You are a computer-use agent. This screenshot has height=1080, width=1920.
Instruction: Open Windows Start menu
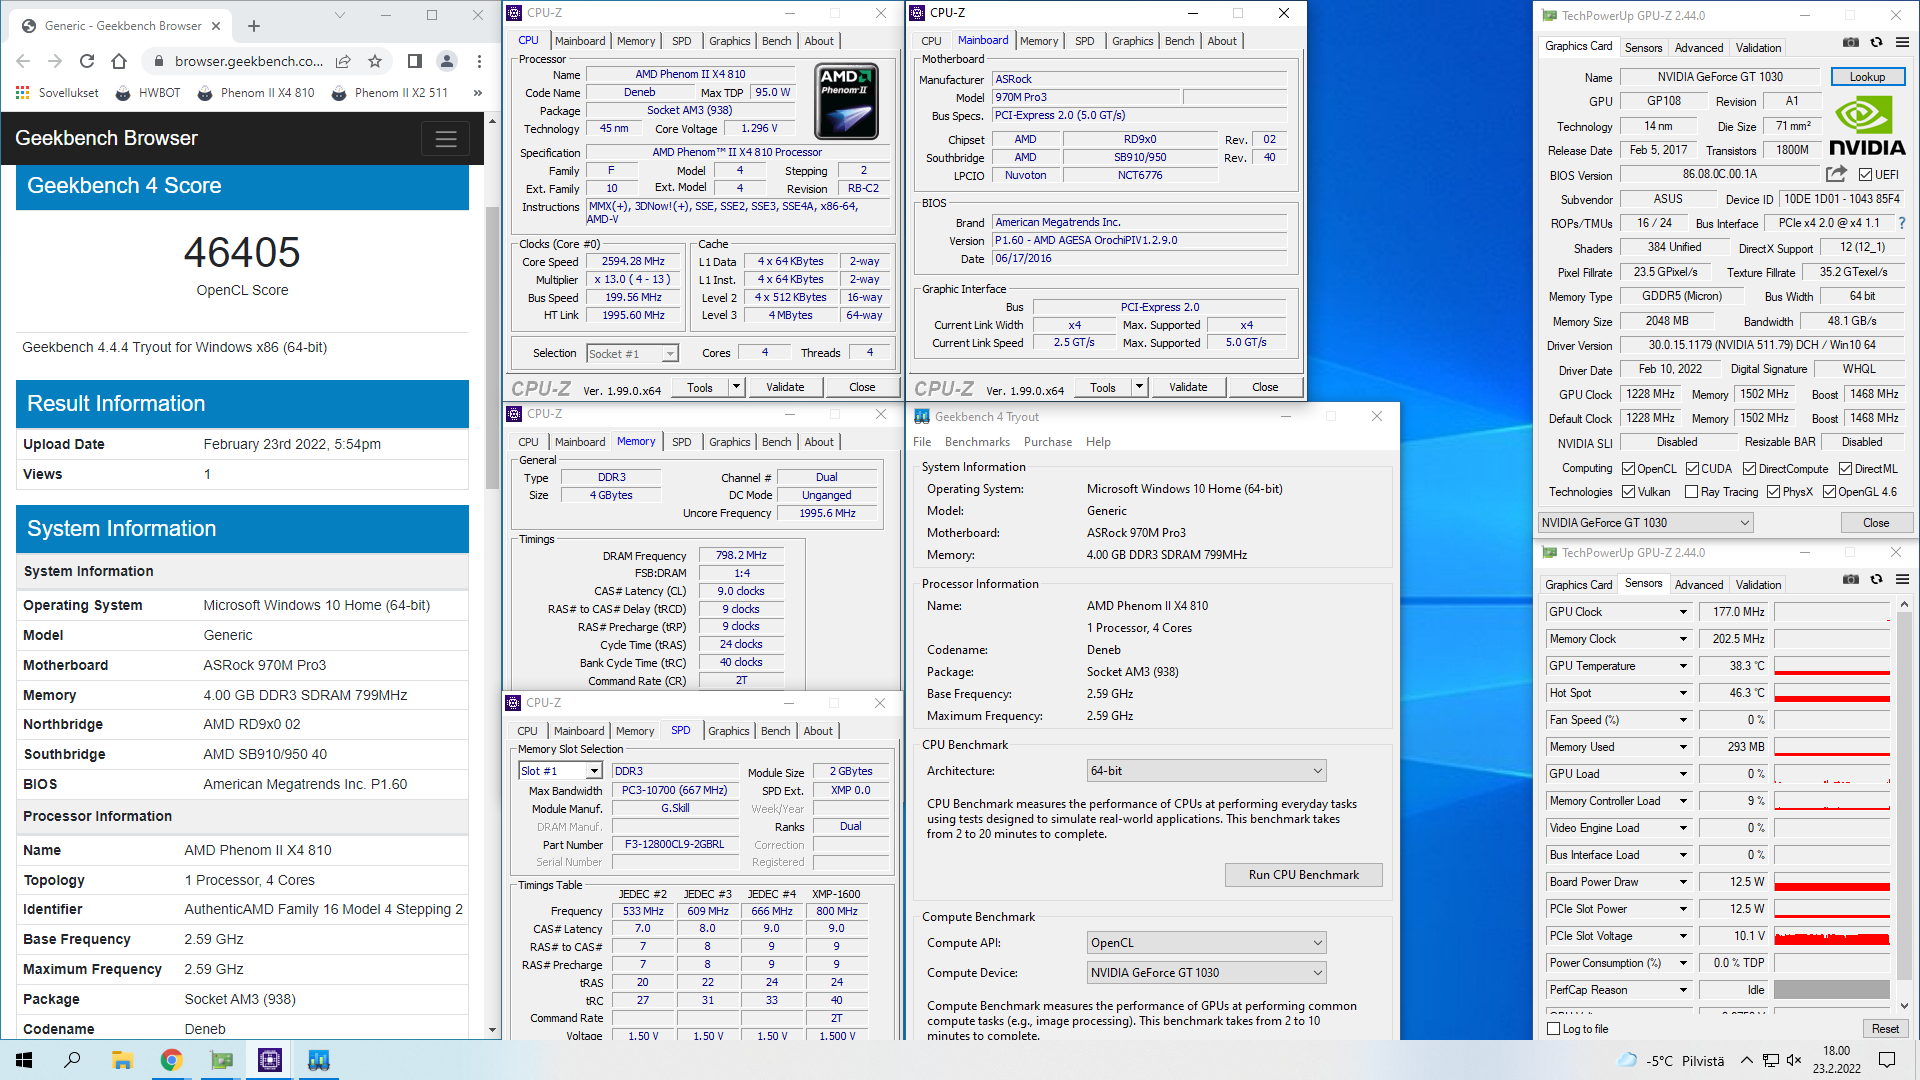(24, 1060)
